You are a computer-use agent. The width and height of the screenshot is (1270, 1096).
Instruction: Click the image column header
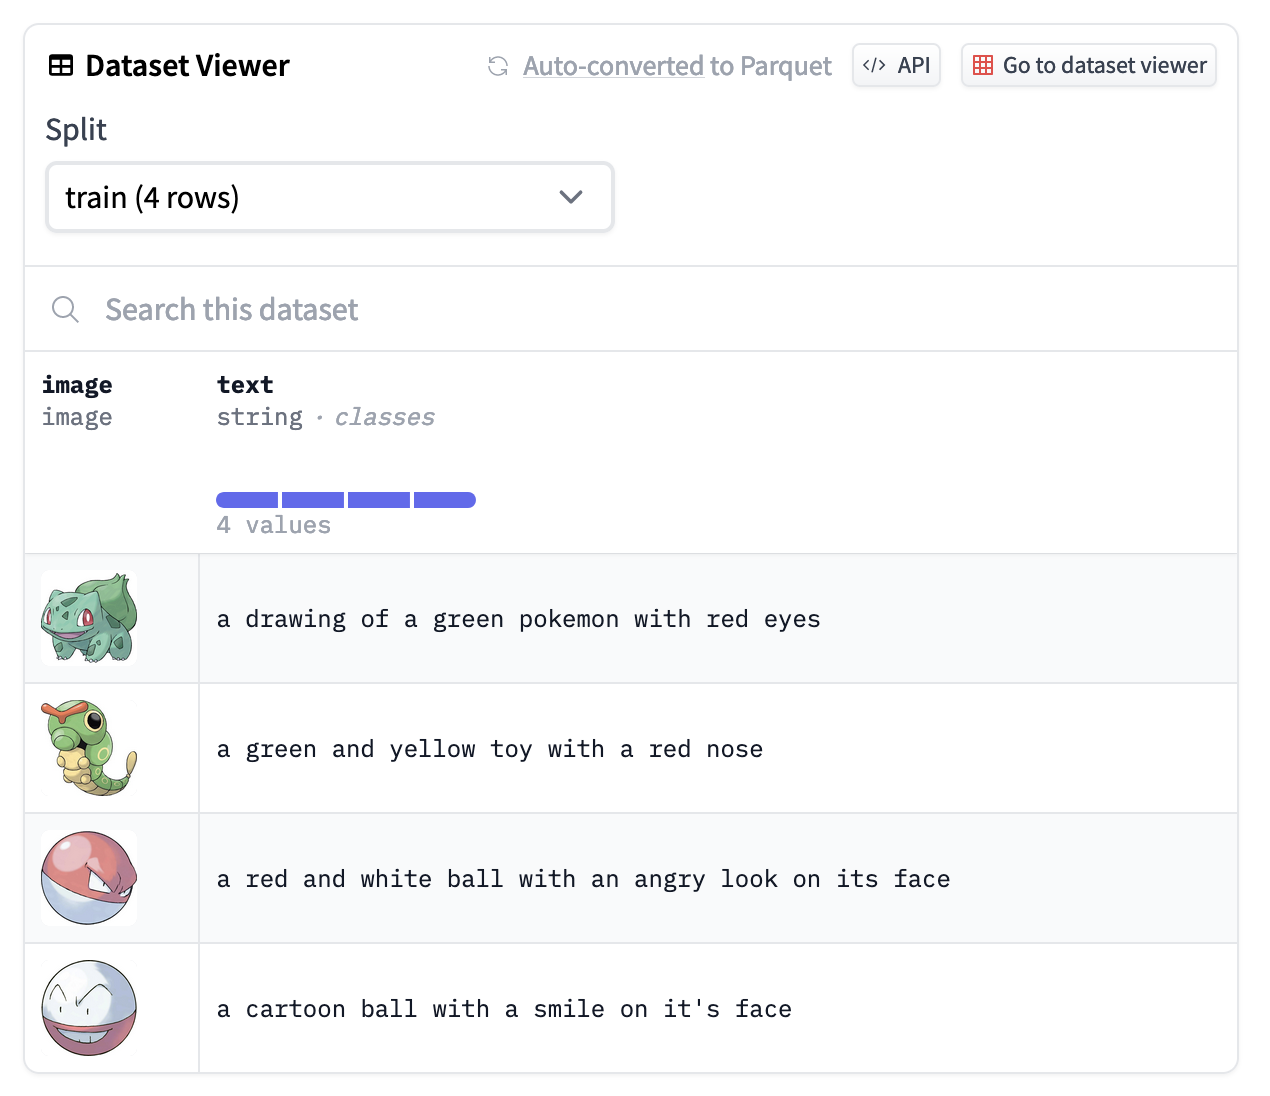coord(77,385)
